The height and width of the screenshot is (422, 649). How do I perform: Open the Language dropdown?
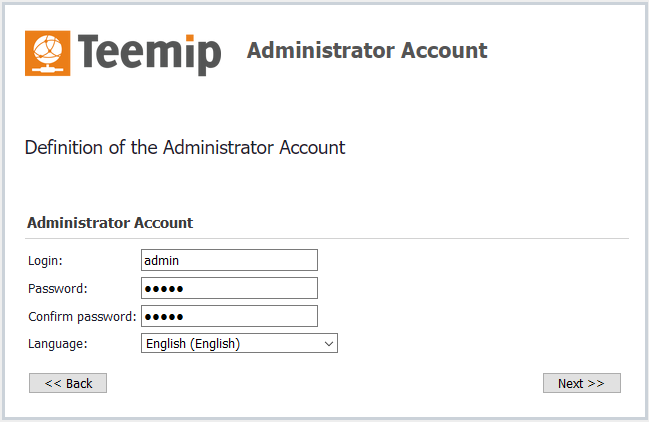(x=240, y=344)
